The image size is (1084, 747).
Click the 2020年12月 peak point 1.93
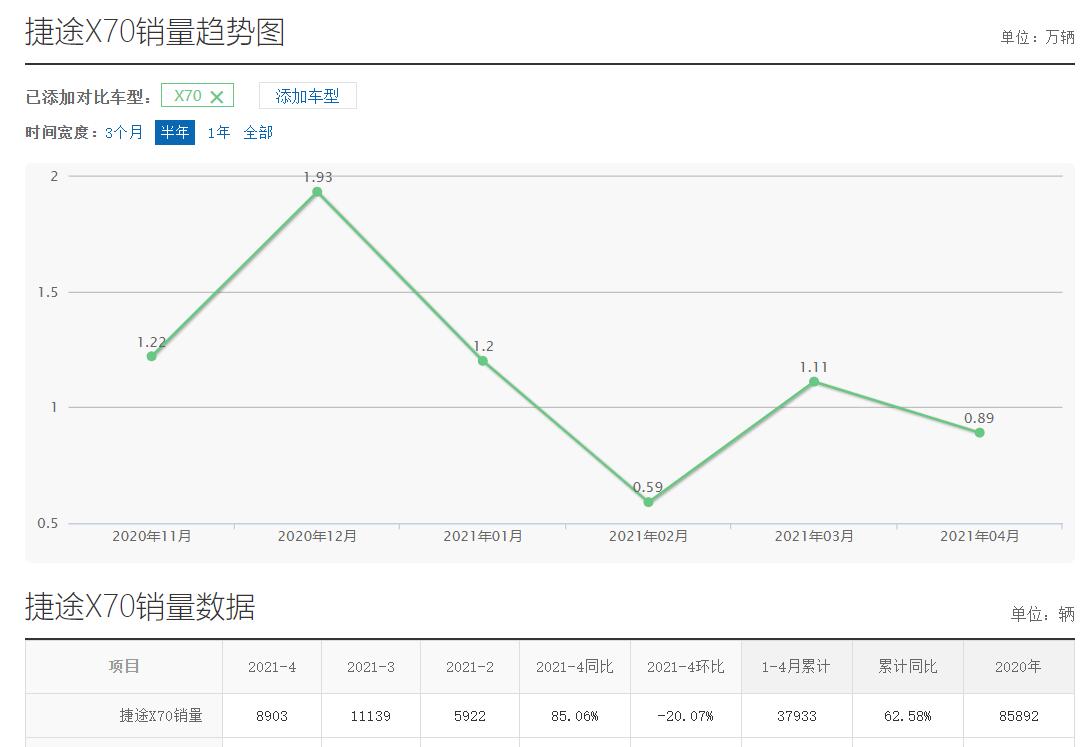click(x=317, y=192)
